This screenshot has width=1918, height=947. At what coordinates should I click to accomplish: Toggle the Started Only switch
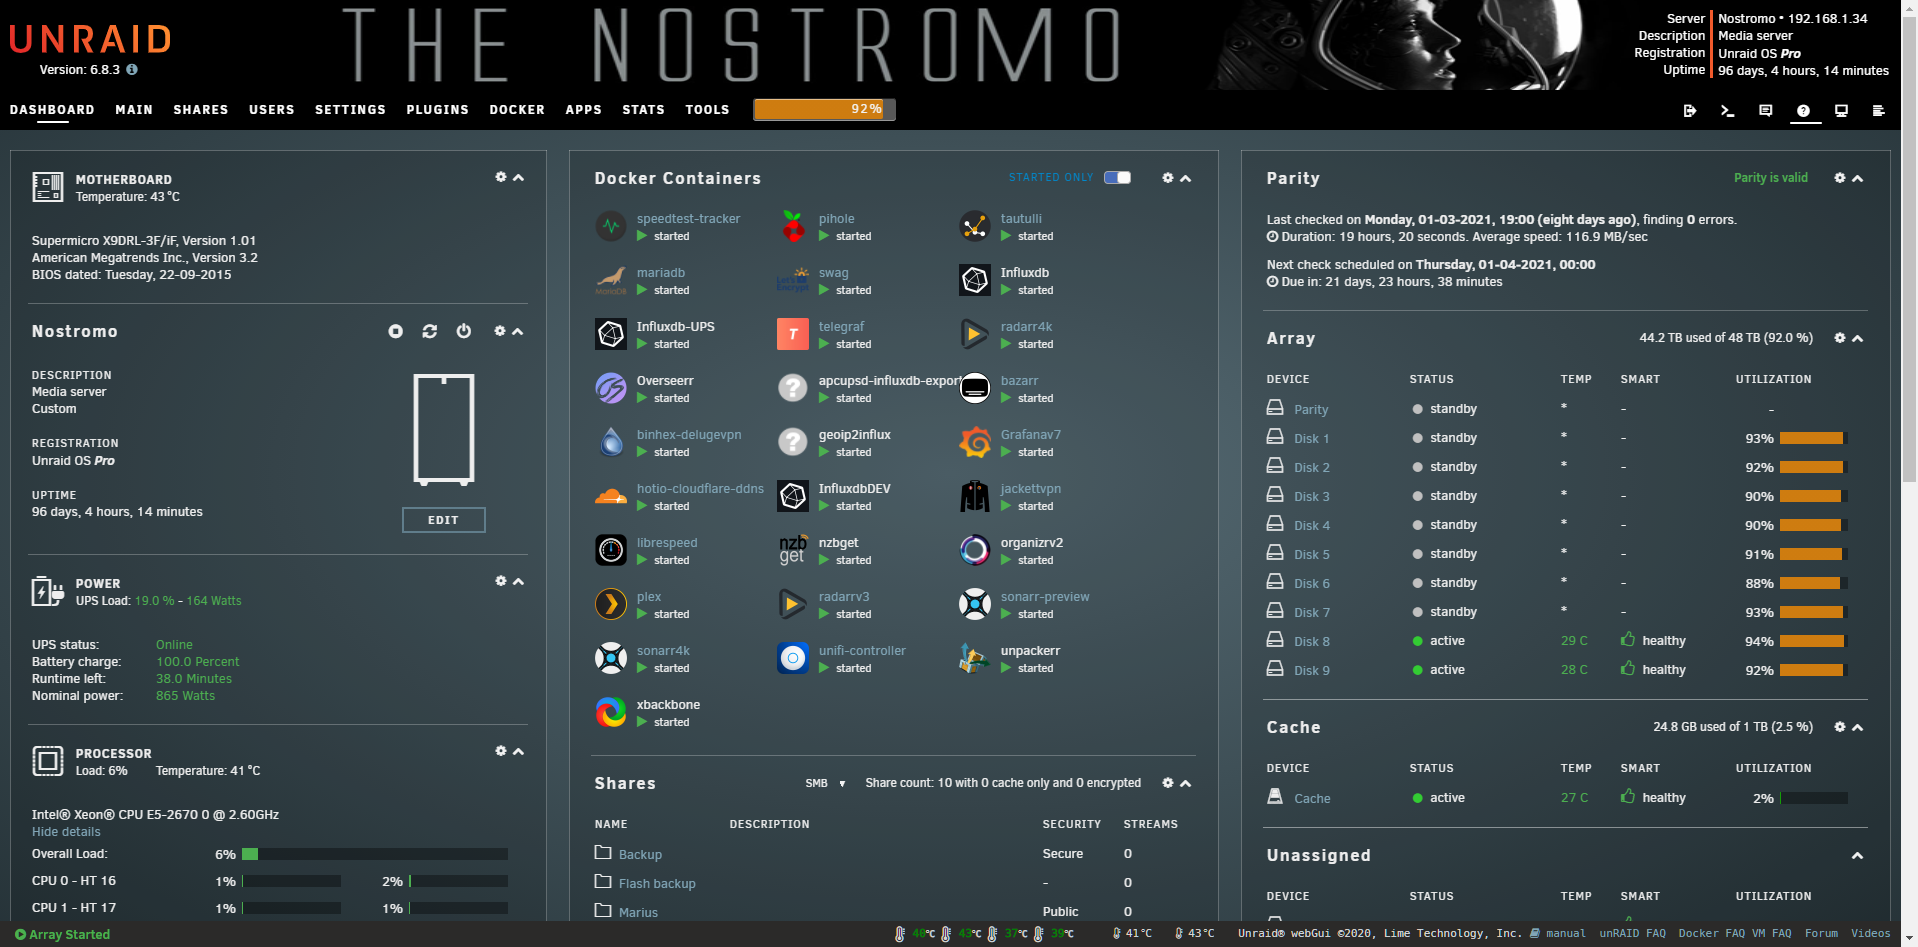pos(1117,178)
